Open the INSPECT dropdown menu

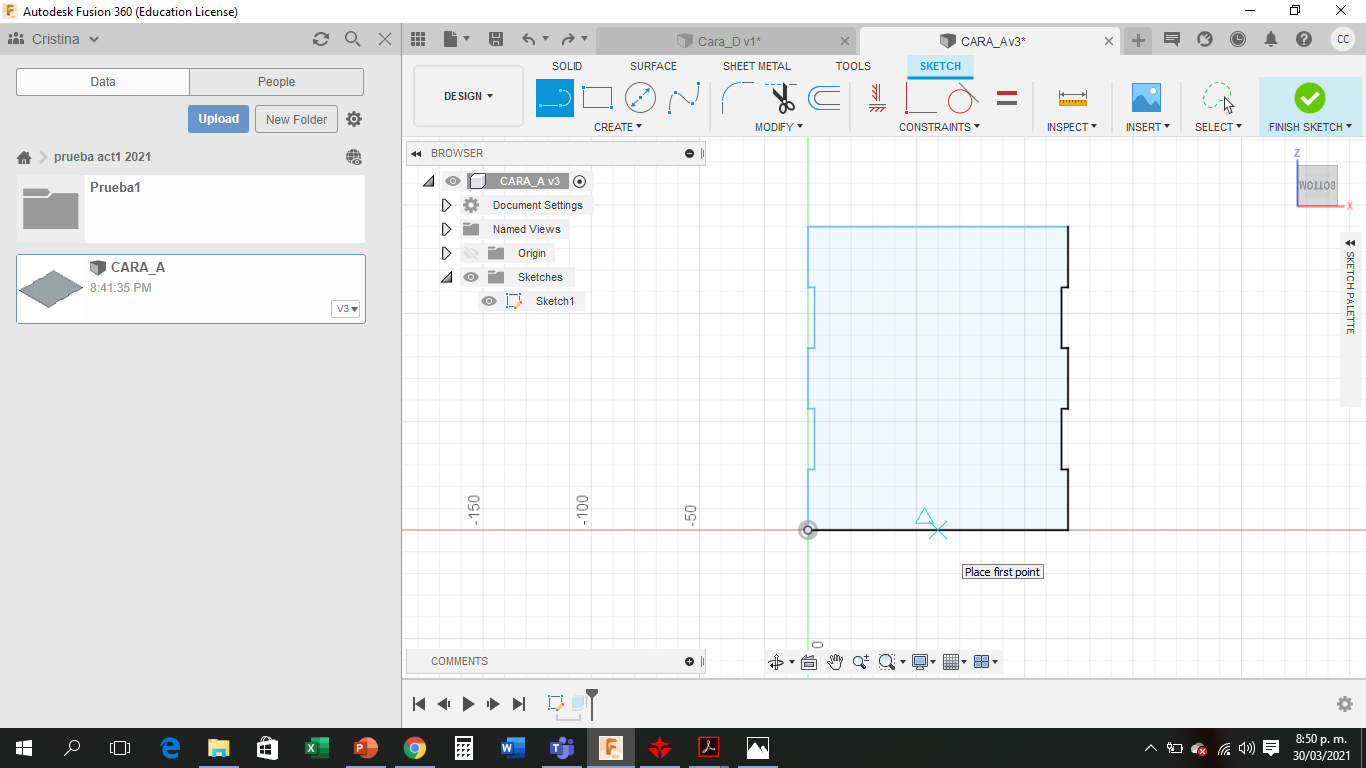point(1072,127)
